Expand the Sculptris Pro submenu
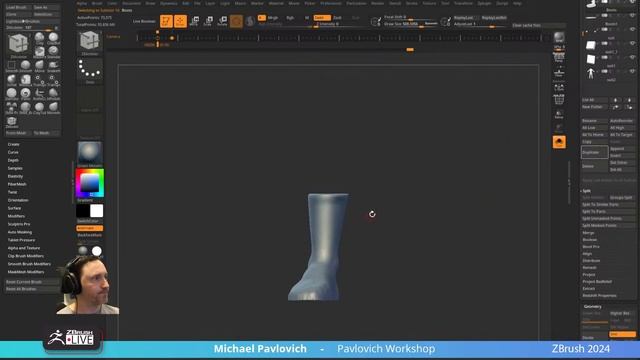 [x=19, y=224]
